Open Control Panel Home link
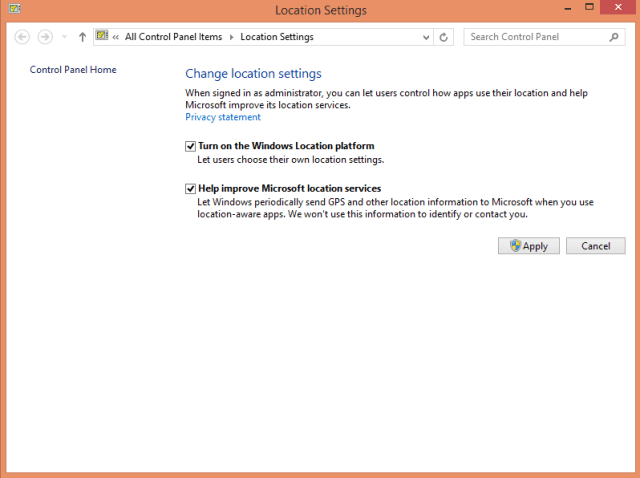 tap(73, 70)
